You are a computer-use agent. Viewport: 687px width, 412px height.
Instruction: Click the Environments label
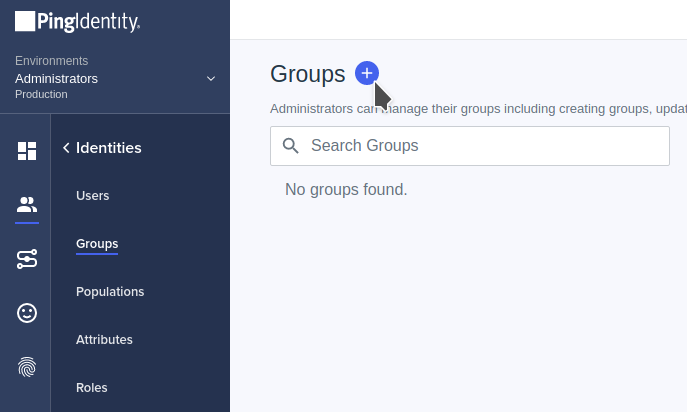52,60
